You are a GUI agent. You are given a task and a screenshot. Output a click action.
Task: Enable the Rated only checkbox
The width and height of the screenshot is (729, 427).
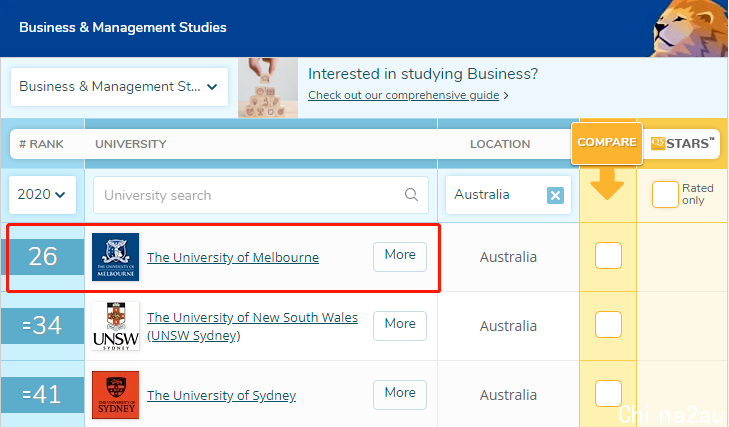[665, 194]
